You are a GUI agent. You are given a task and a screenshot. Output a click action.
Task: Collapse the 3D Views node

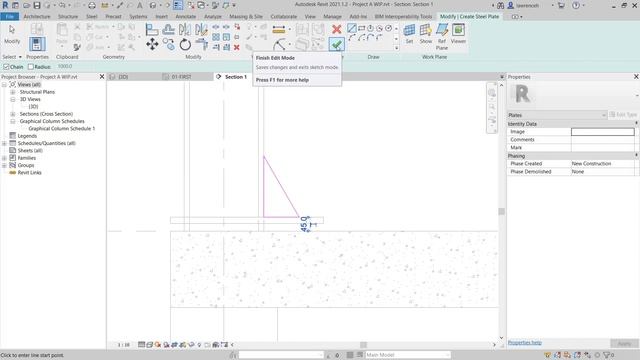click(x=13, y=99)
